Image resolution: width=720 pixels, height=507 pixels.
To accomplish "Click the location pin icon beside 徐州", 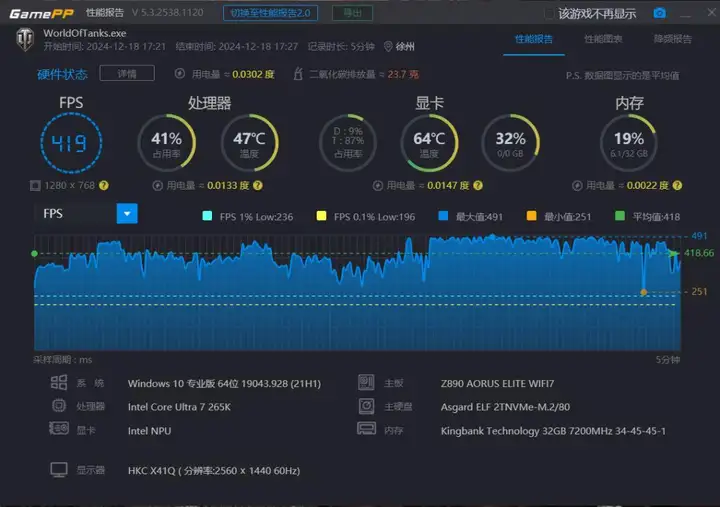I will 388,46.
